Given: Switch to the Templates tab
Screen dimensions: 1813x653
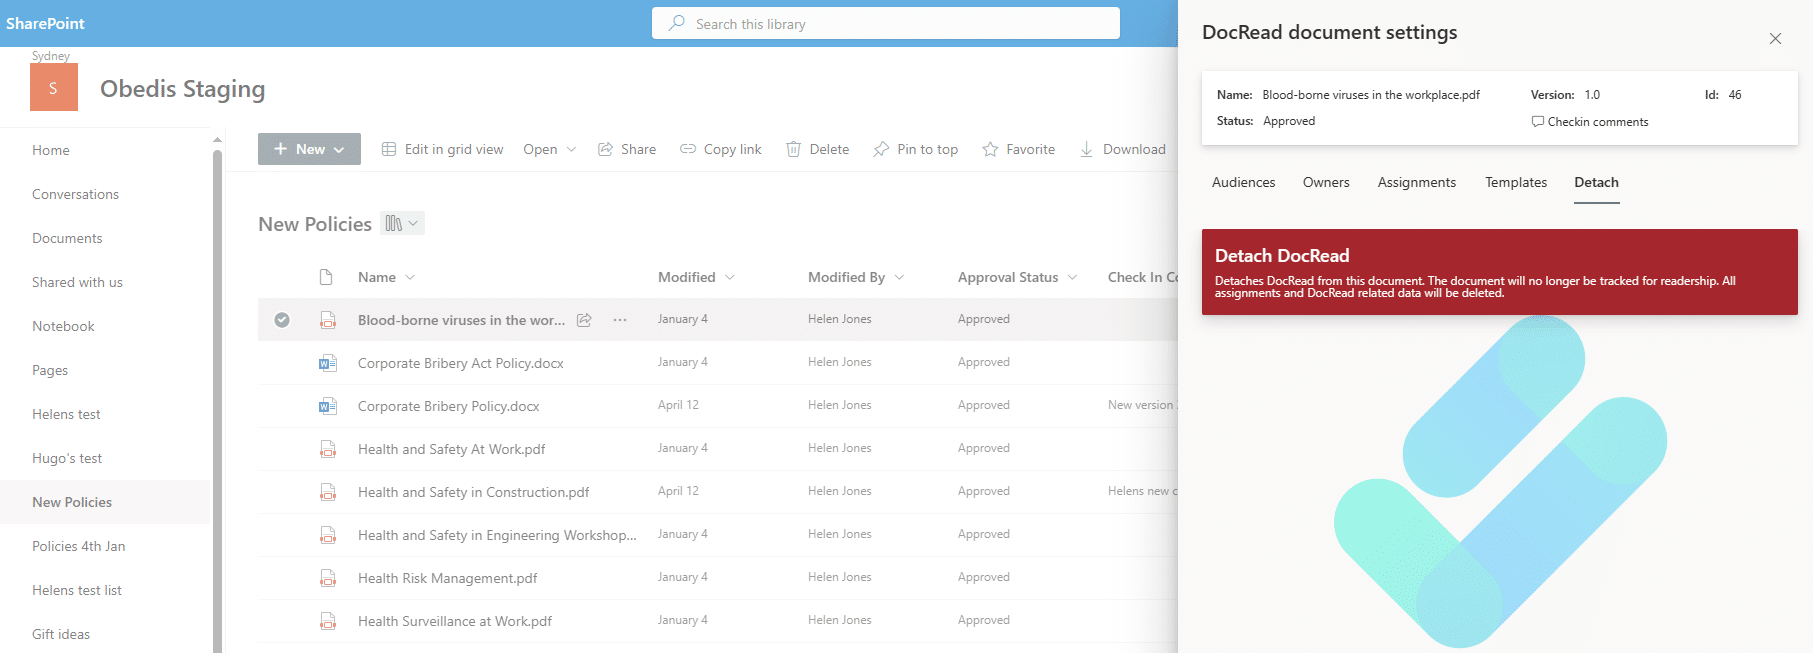Looking at the screenshot, I should (1515, 182).
